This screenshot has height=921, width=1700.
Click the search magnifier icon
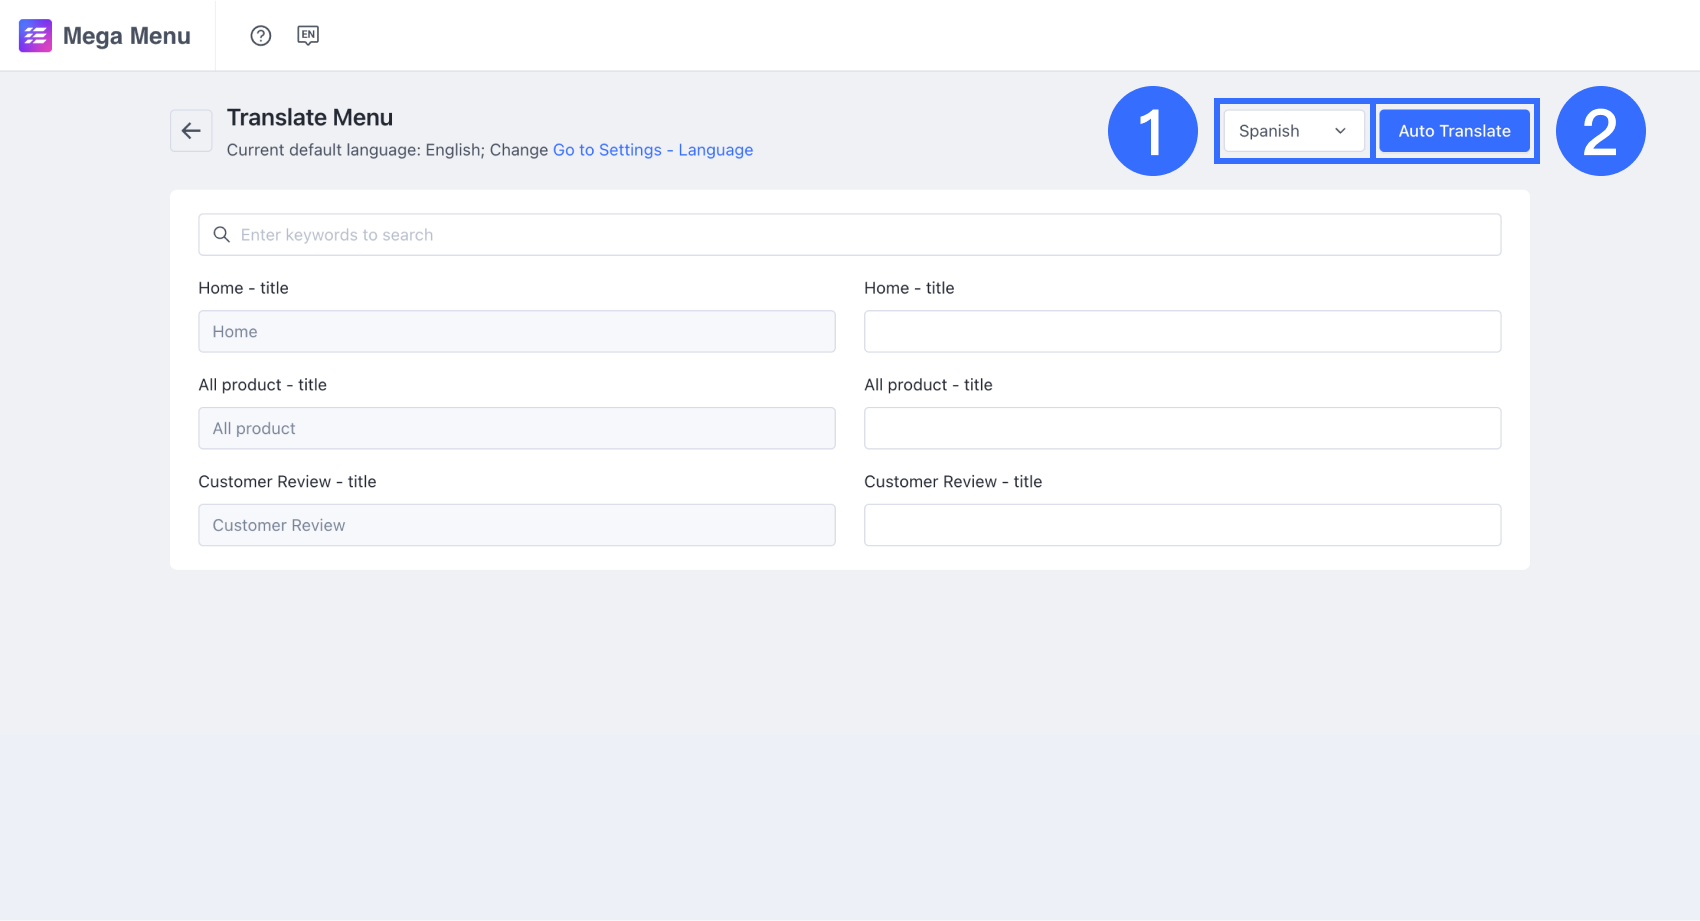point(222,234)
